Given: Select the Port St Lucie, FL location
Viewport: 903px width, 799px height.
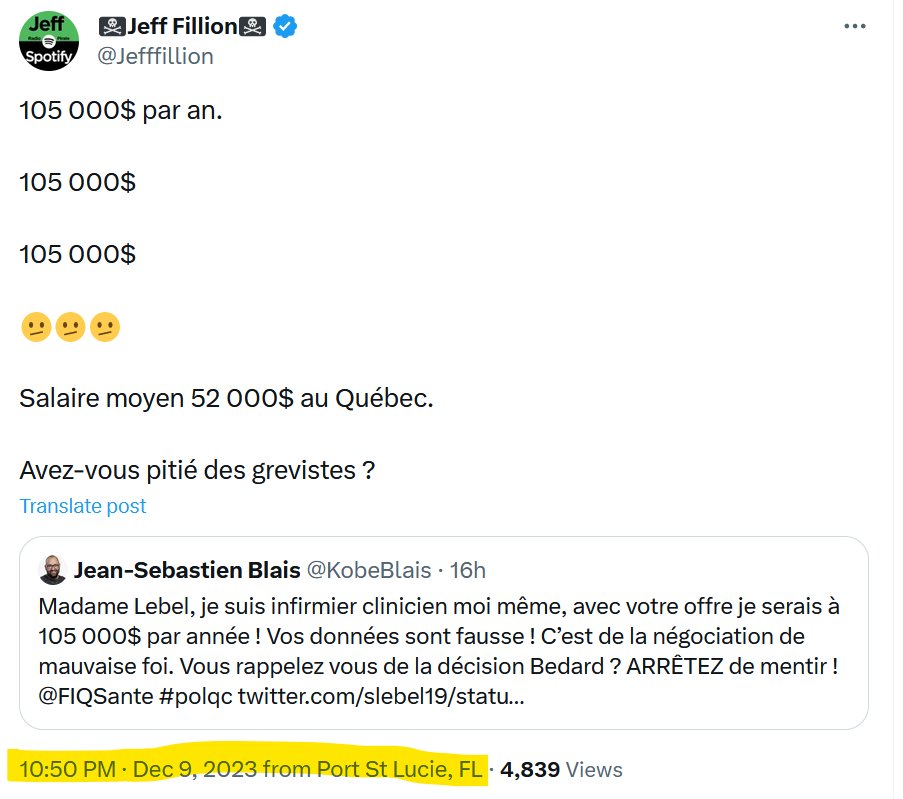Looking at the screenshot, I should coord(400,770).
